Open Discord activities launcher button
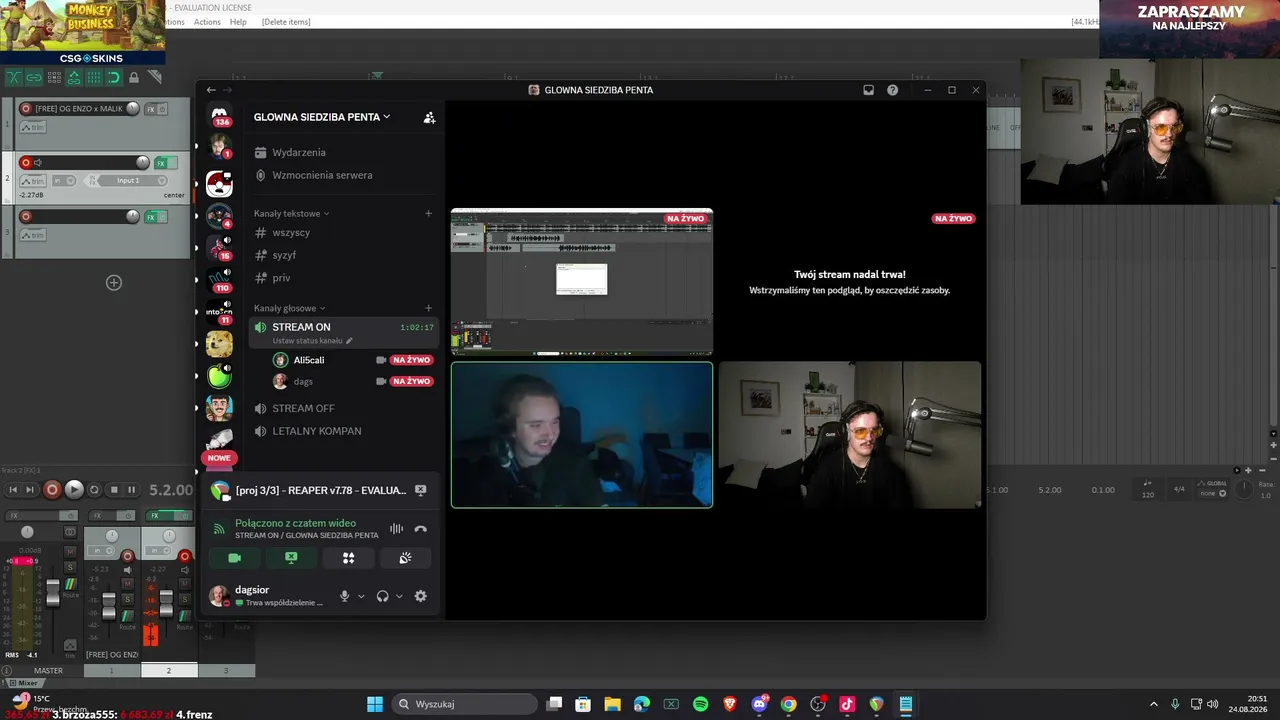 click(x=348, y=558)
